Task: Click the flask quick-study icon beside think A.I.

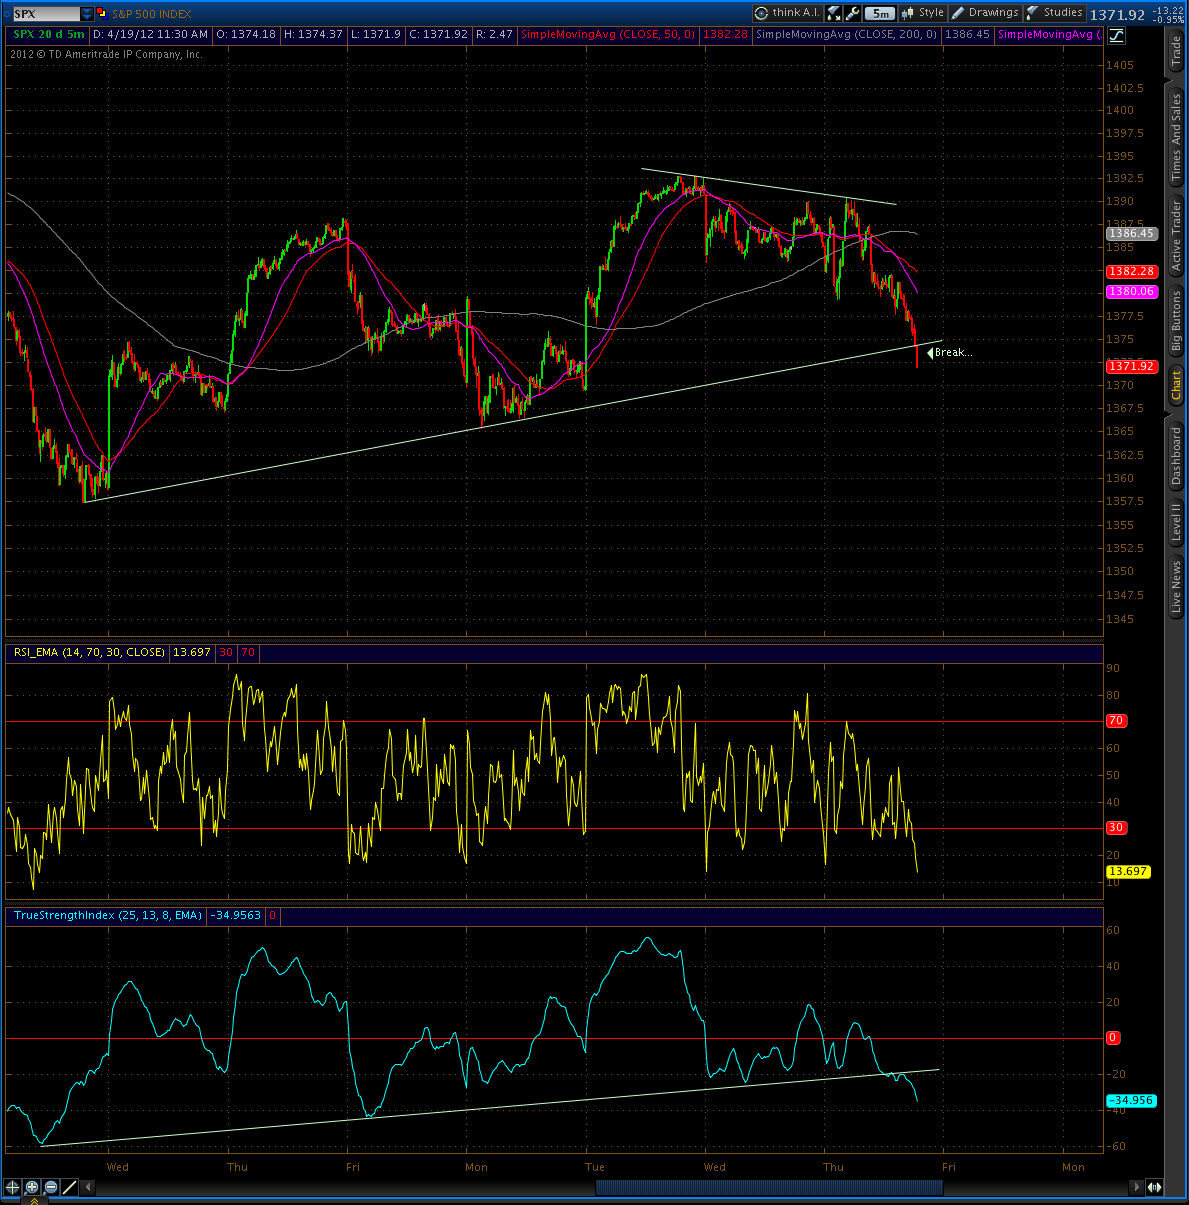Action: click(x=834, y=13)
